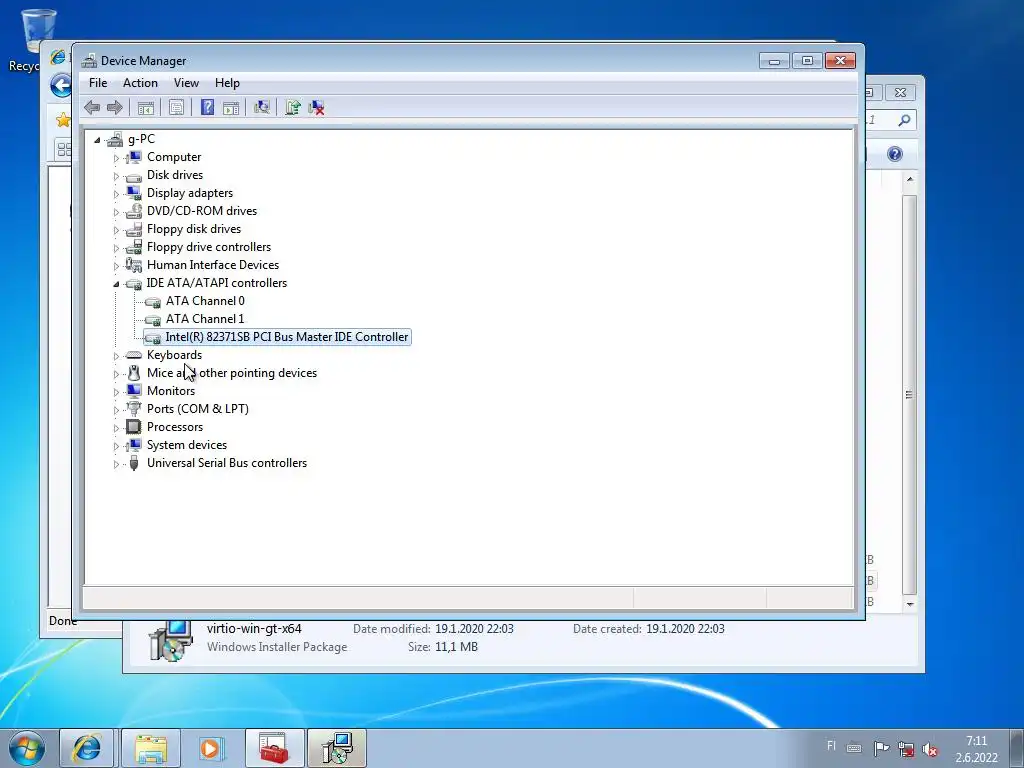This screenshot has width=1024, height=768.
Task: Open Internet Explorer from the taskbar
Action: tap(87, 748)
